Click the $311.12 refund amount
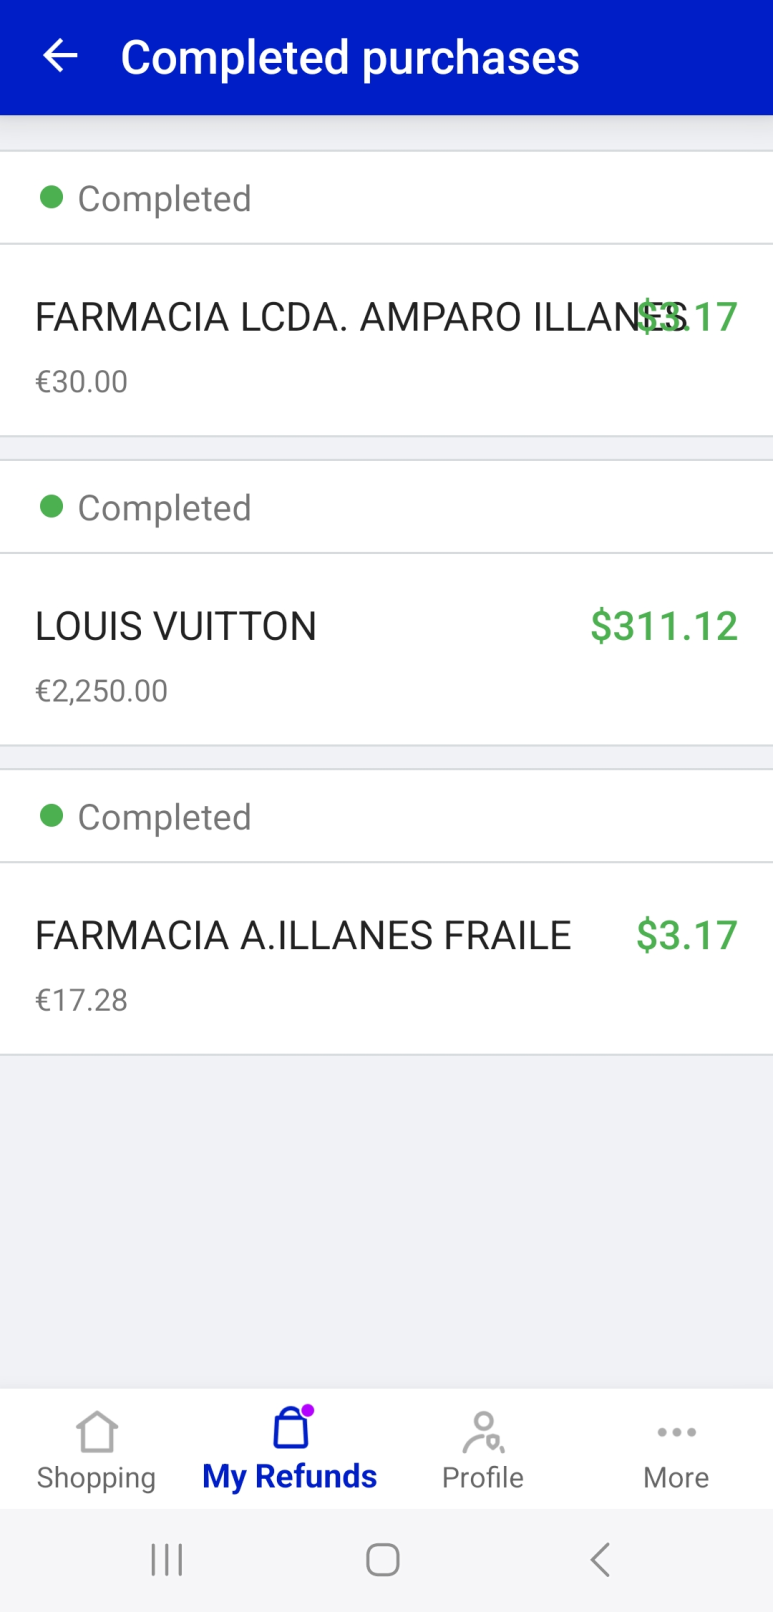Screen dimensions: 773x1612 [664, 626]
